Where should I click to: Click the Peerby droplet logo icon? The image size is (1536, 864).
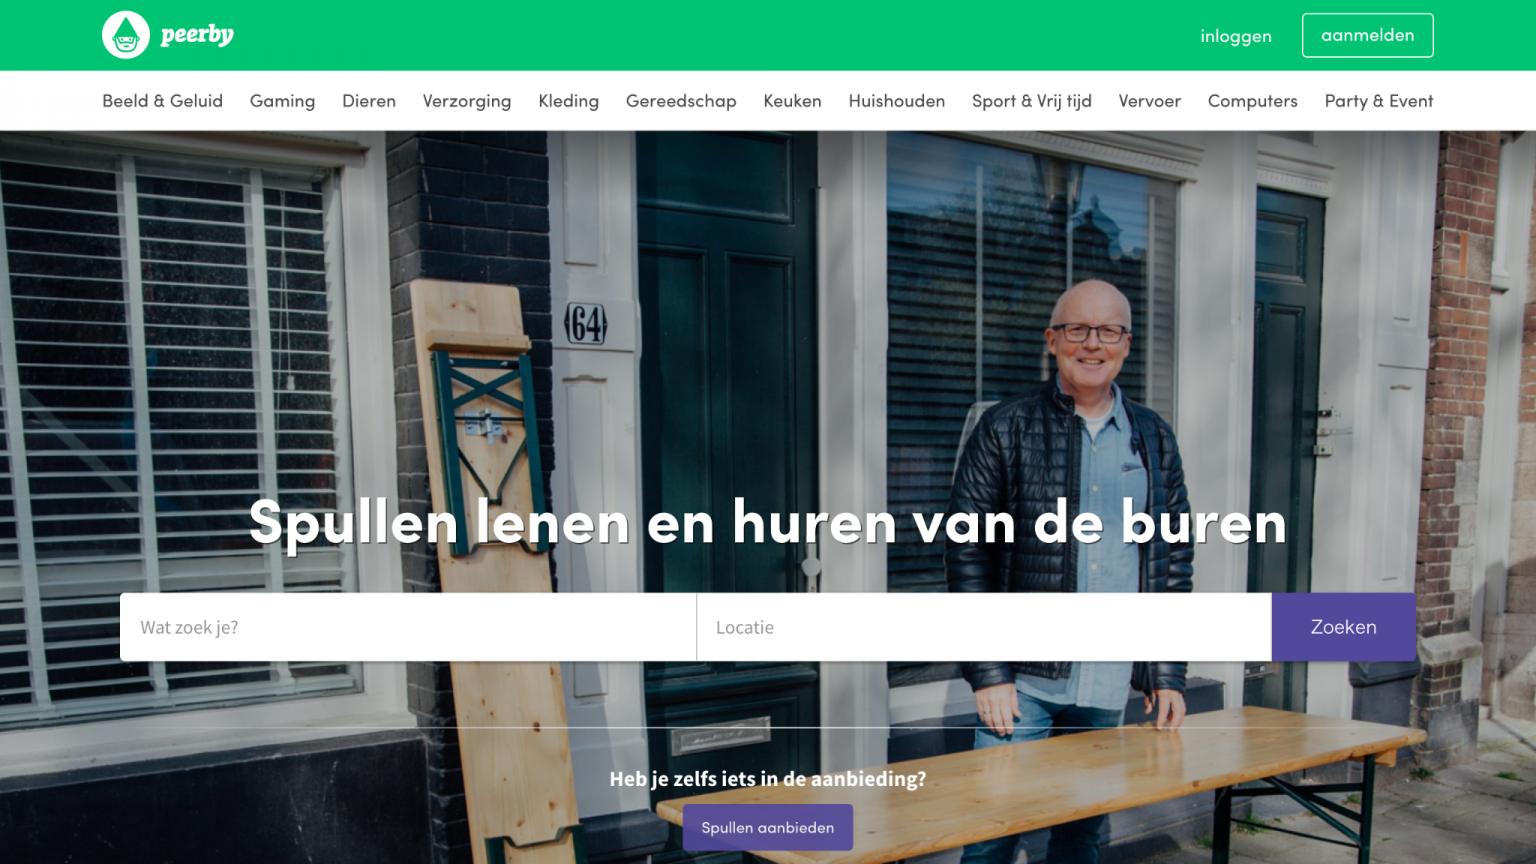click(x=126, y=35)
